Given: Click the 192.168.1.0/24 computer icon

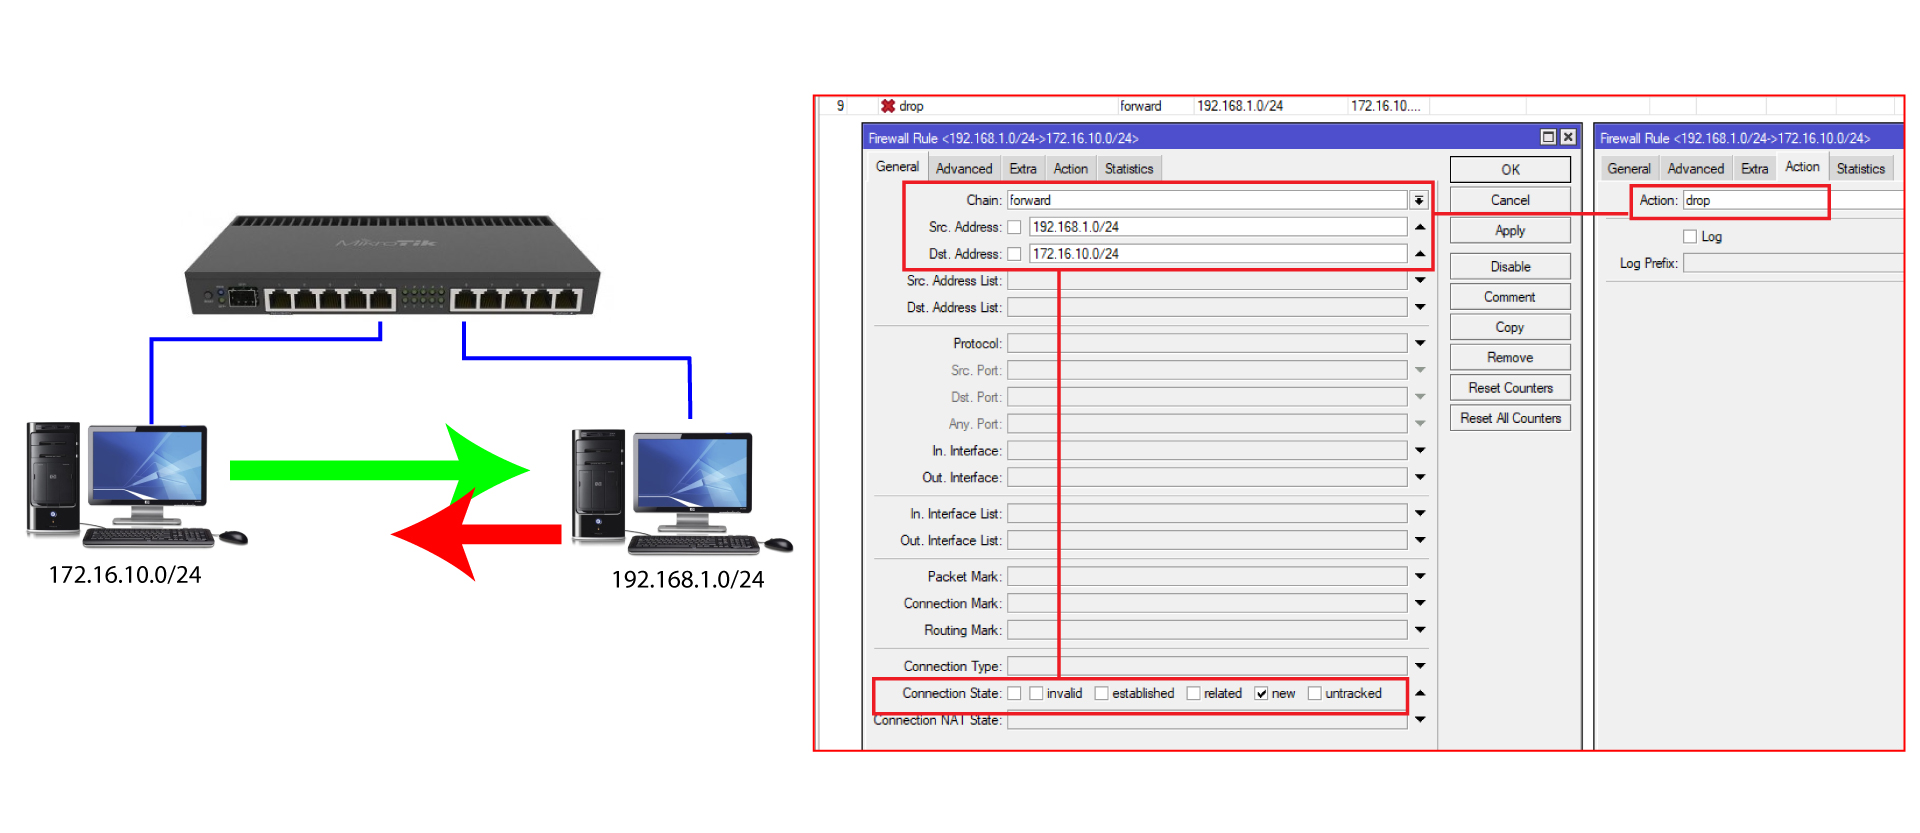Looking at the screenshot, I should pos(680,492).
